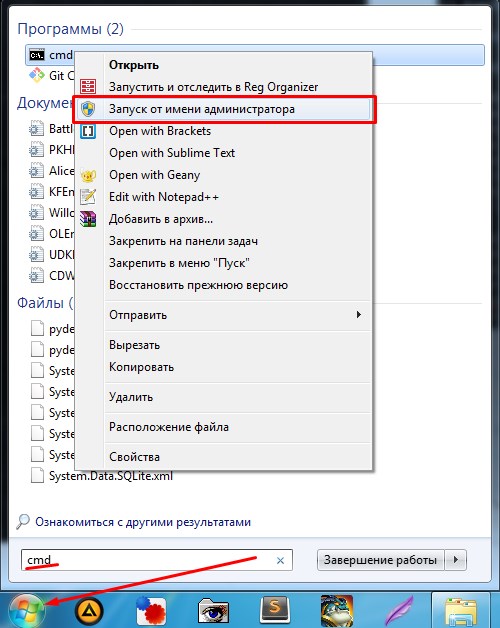
Task: Click the magnifier icon near other results
Action: click(23, 521)
